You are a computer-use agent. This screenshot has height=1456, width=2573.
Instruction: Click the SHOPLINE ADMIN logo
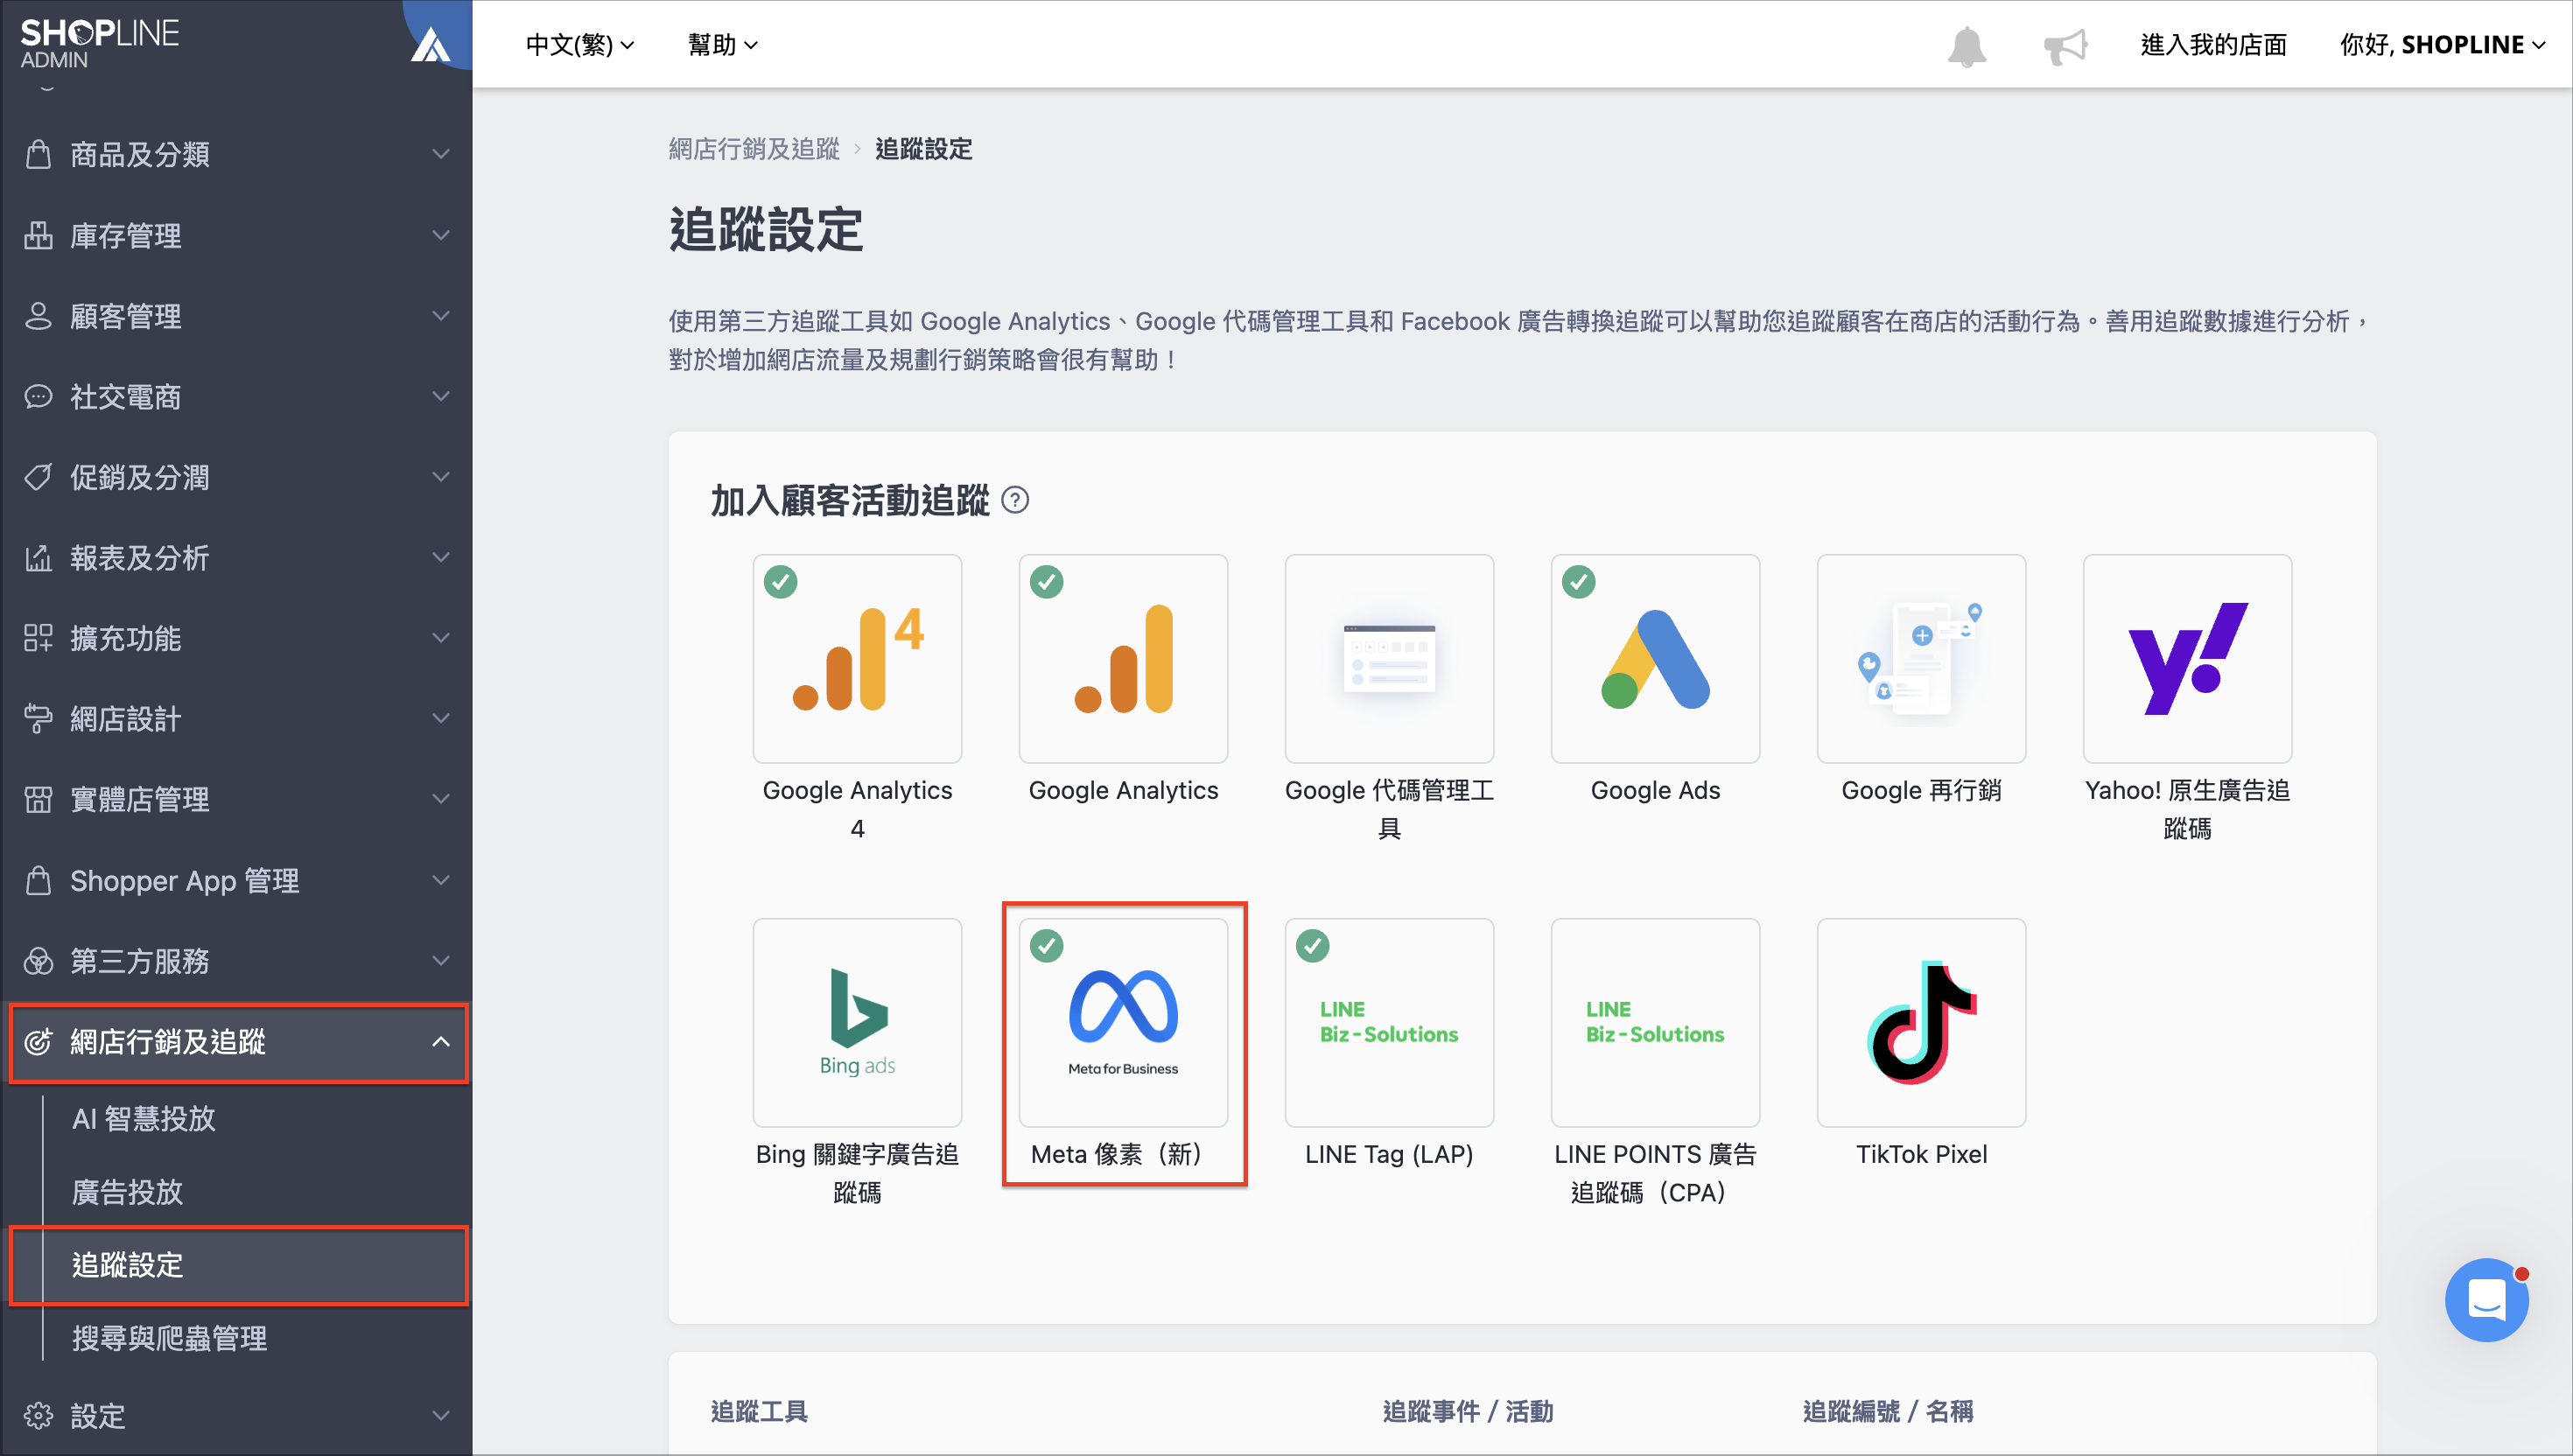click(x=100, y=44)
